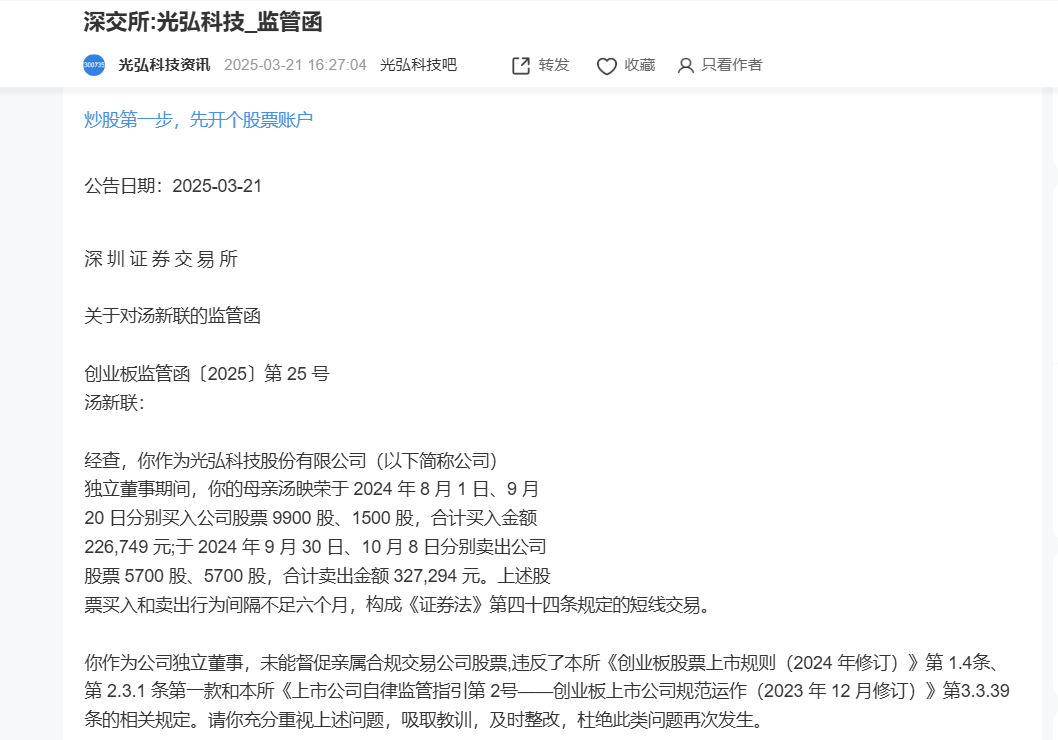Open the 炒股第一步，先开个股票账户 promo link
The image size is (1058, 740).
(198, 120)
